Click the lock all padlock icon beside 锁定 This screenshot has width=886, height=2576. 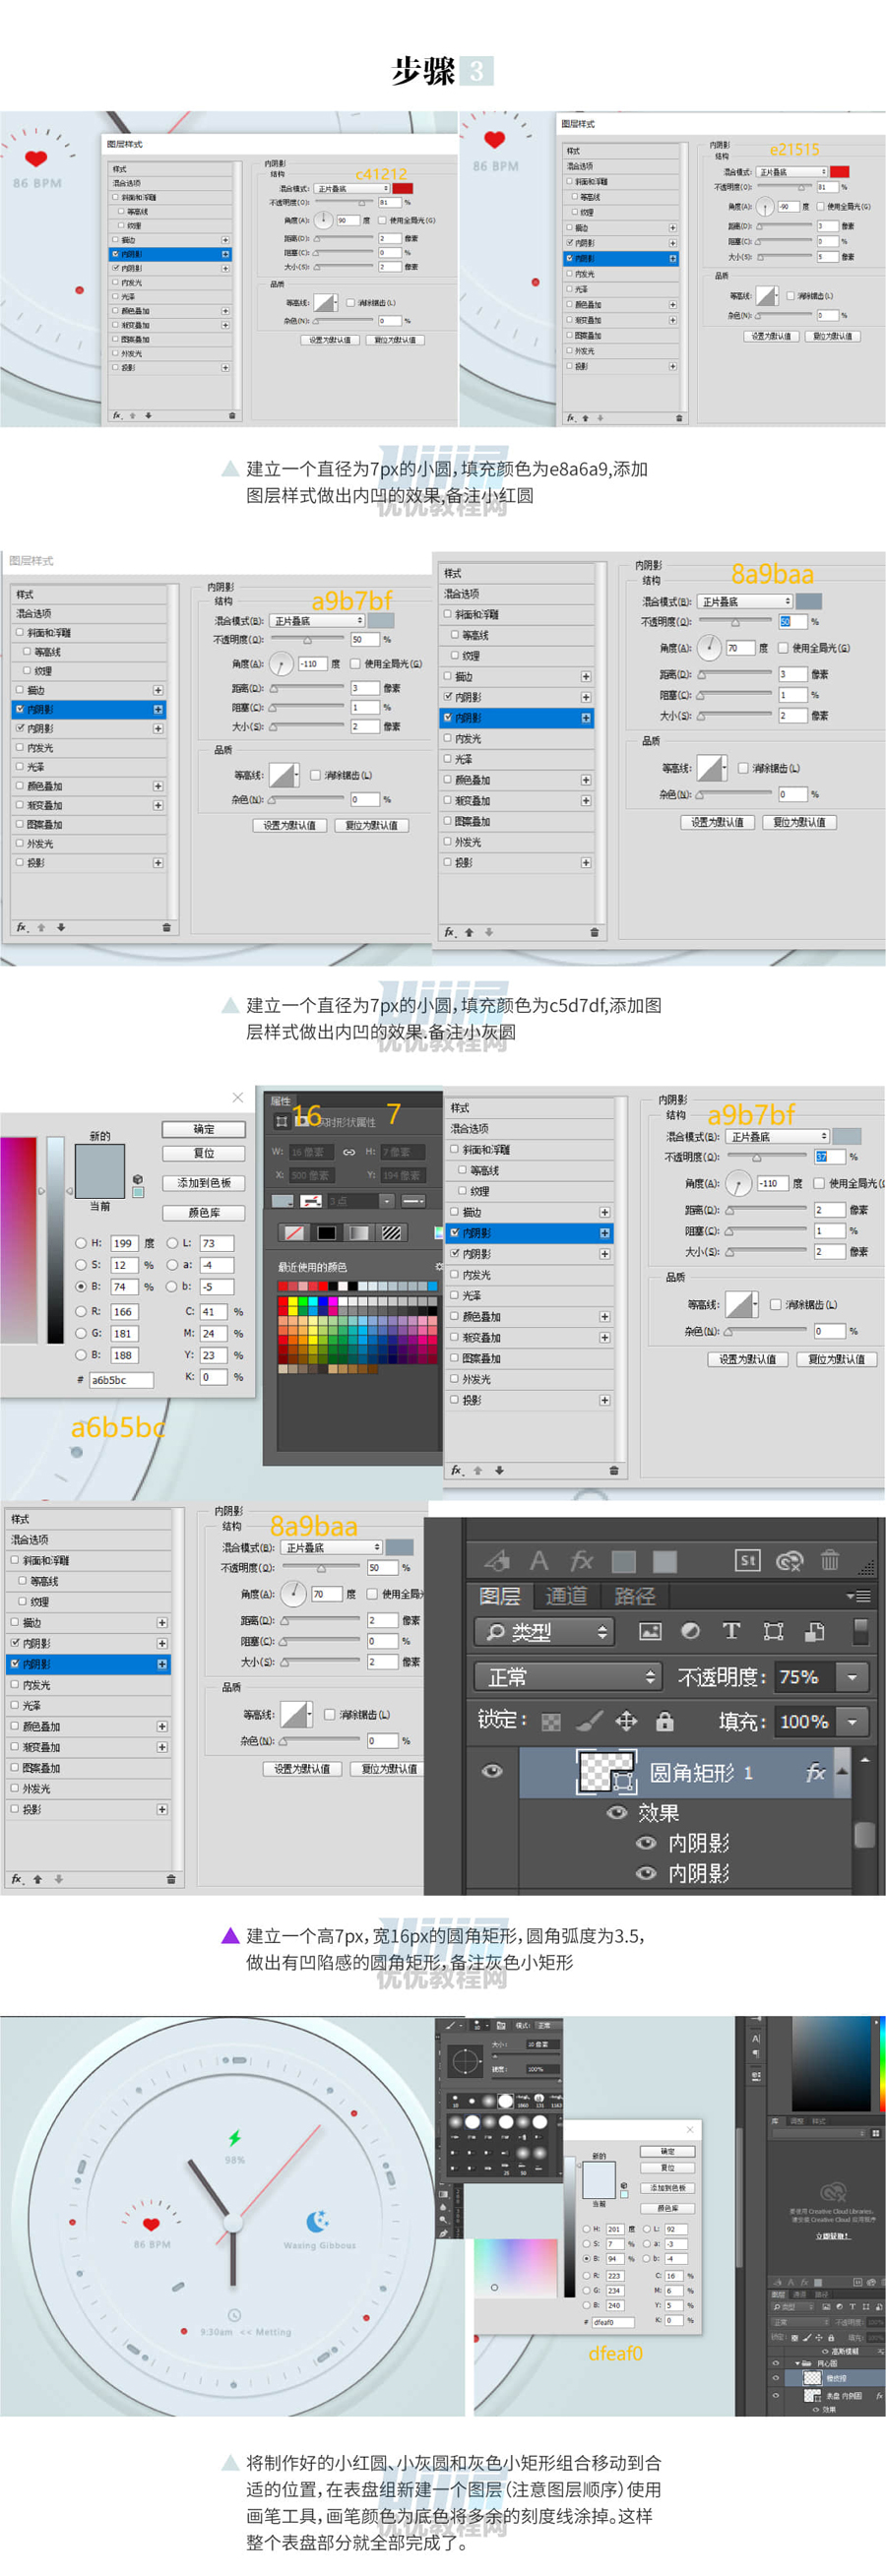[664, 1720]
